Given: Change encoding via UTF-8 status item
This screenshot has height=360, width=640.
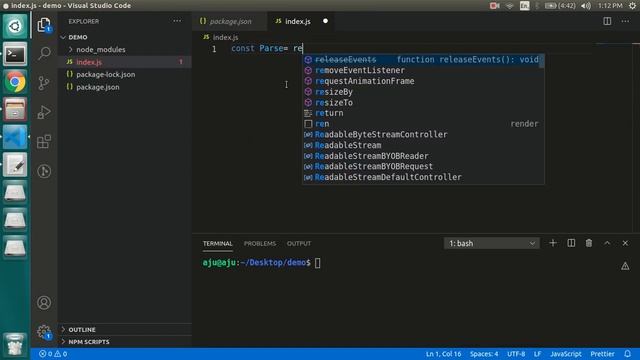Looking at the screenshot, I should pos(516,354).
